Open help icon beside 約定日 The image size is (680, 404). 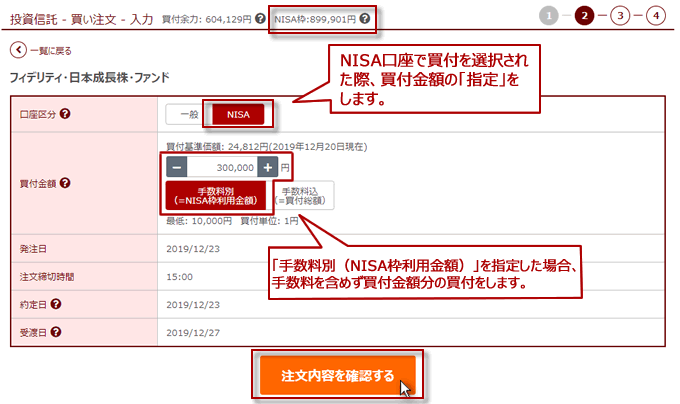pyautogui.click(x=56, y=304)
